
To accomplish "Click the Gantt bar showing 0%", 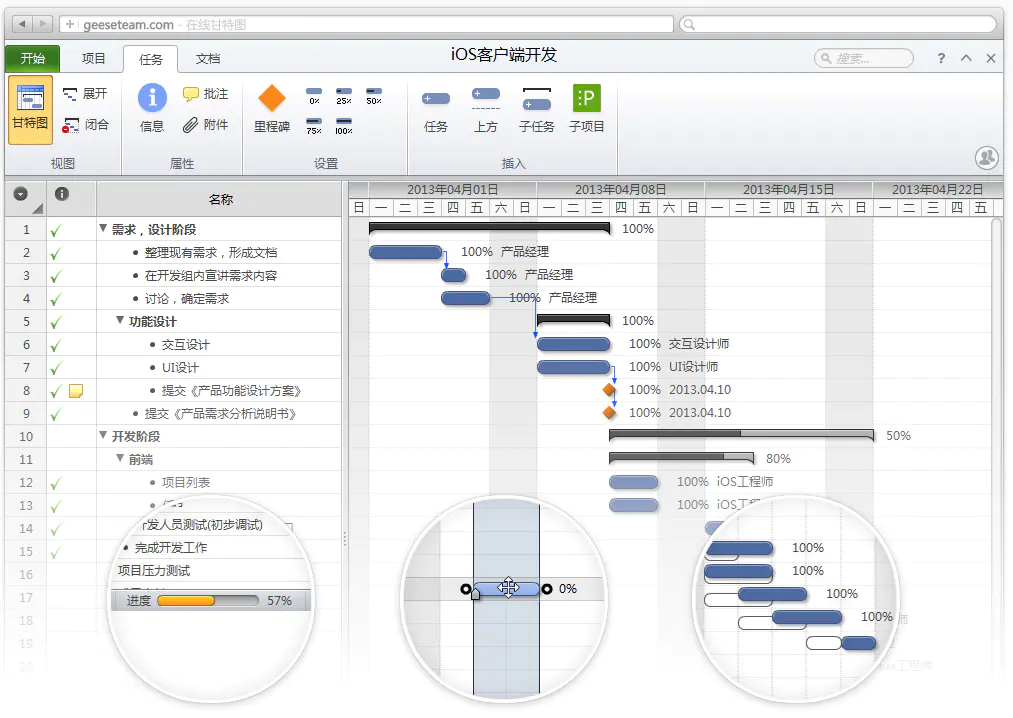I will tap(507, 589).
